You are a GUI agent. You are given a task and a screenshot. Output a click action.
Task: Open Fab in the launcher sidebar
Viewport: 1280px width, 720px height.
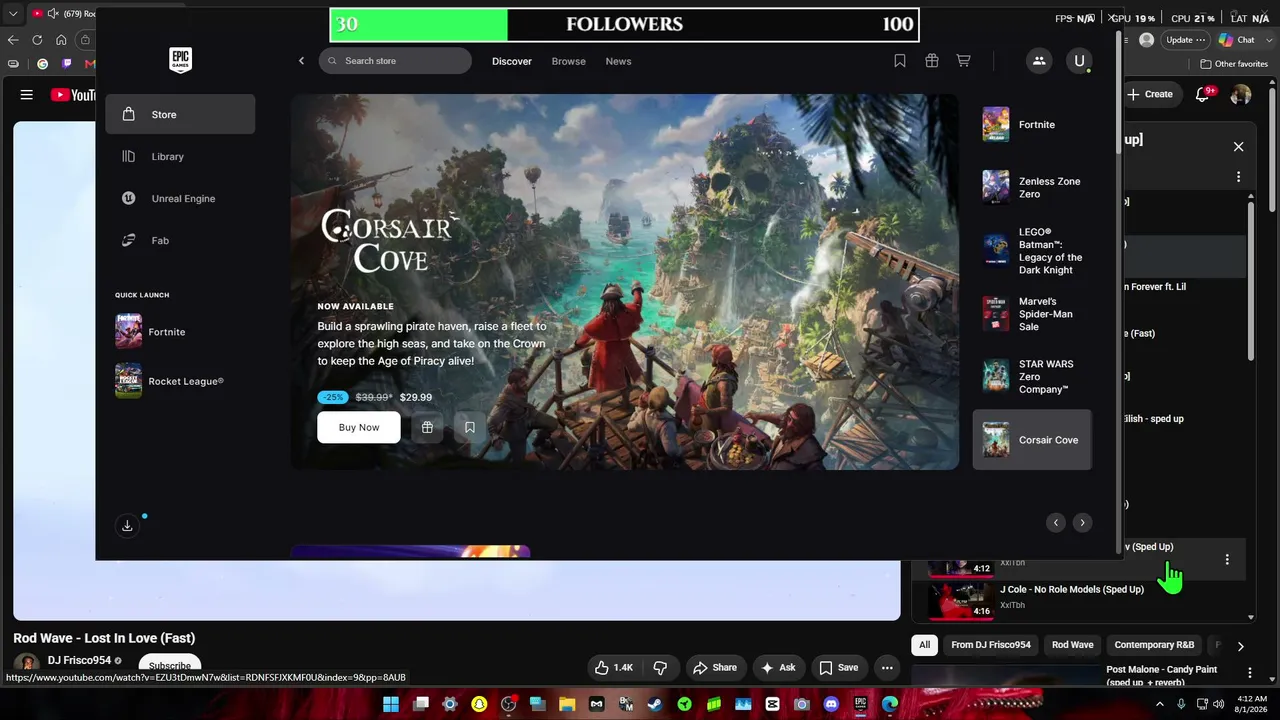click(180, 240)
